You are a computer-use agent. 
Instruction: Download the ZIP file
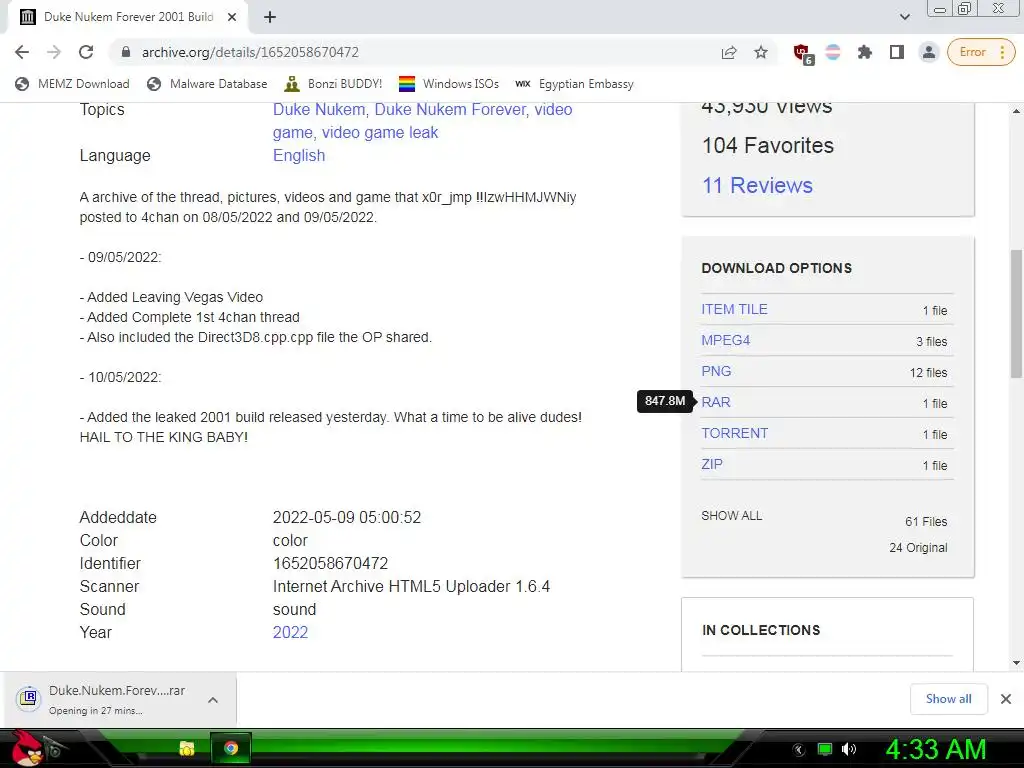pyautogui.click(x=712, y=464)
